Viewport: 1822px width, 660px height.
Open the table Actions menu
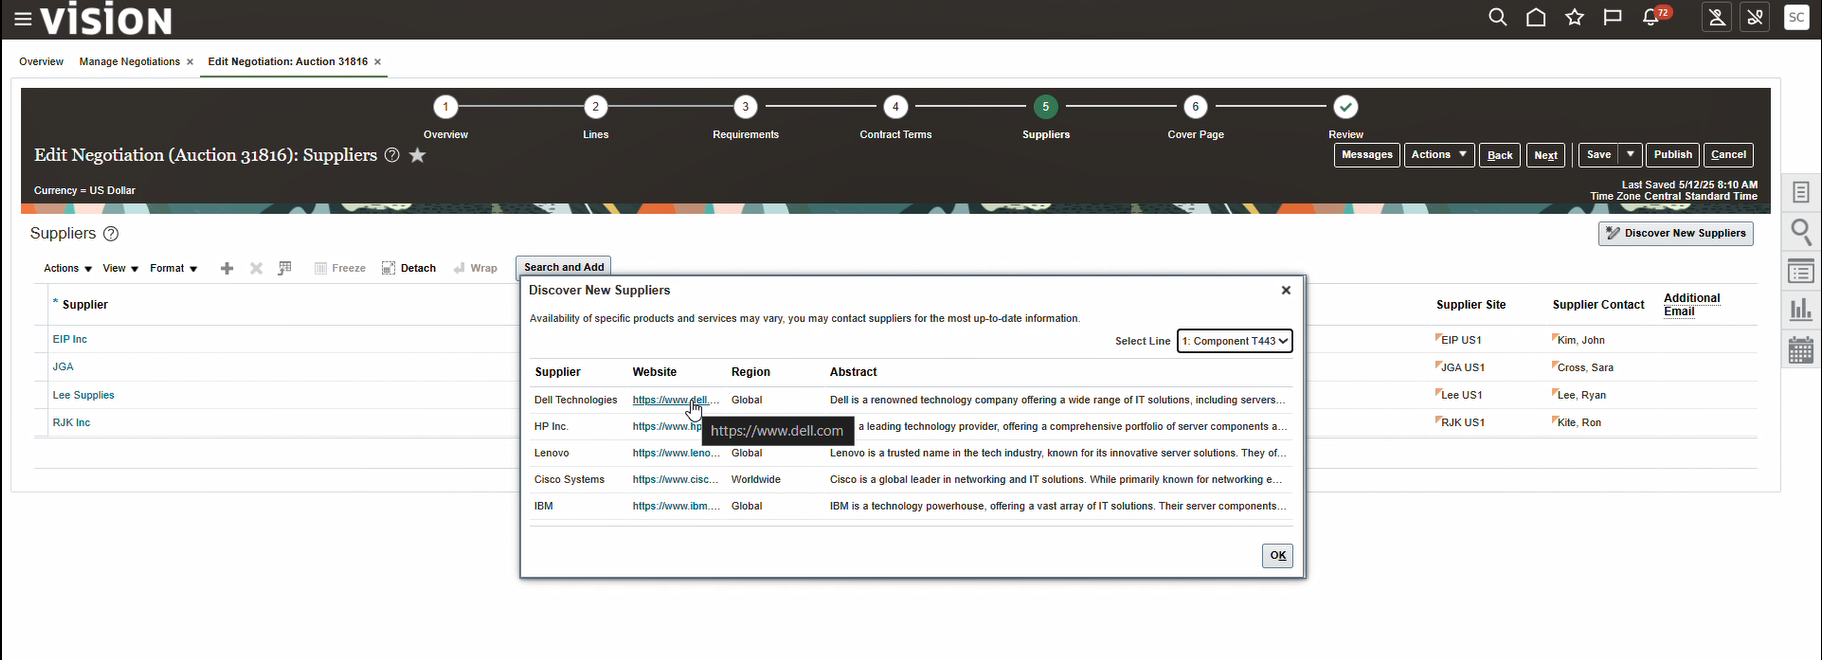[68, 268]
